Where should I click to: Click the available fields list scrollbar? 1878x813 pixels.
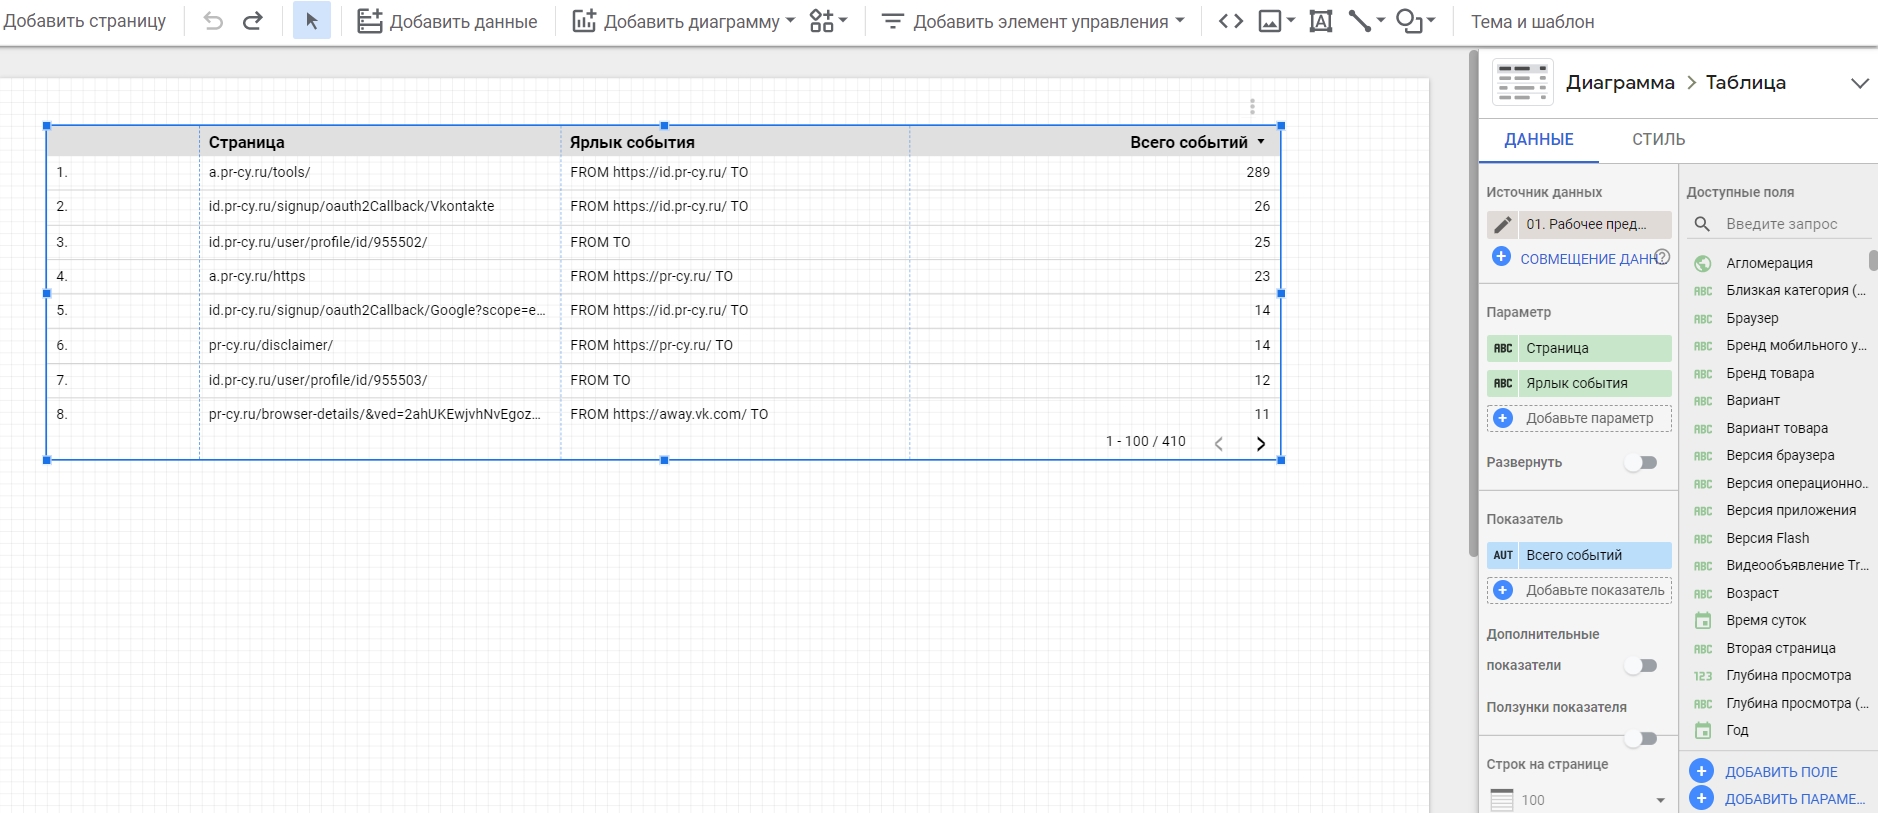pyautogui.click(x=1873, y=261)
